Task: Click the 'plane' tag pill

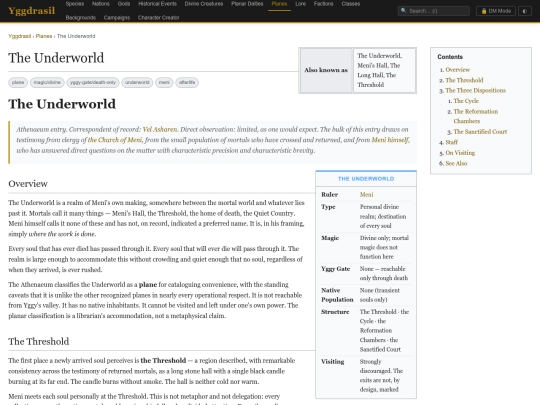Action: (18, 83)
